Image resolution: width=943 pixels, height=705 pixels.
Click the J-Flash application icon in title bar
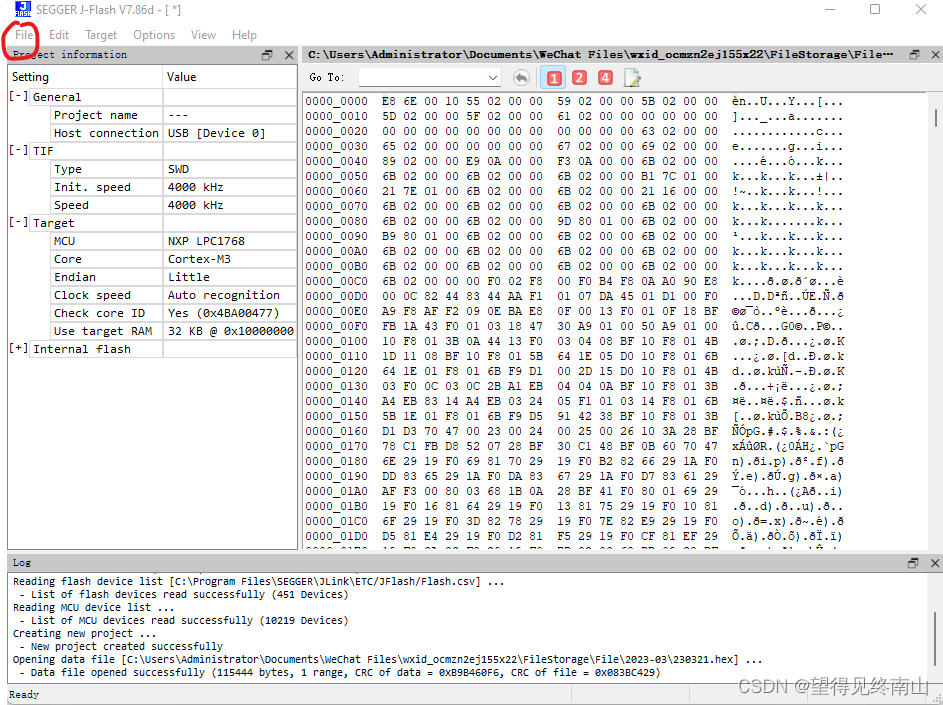[23, 9]
